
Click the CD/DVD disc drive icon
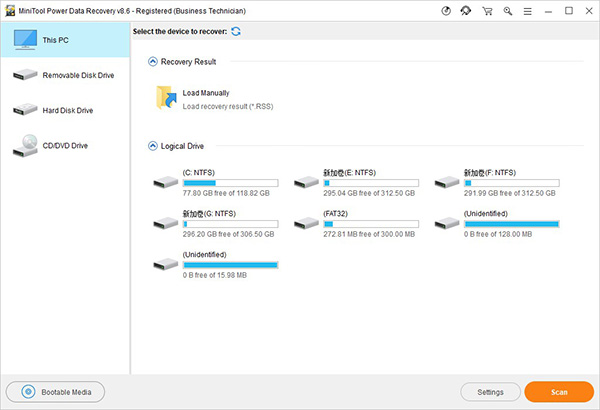click(25, 146)
